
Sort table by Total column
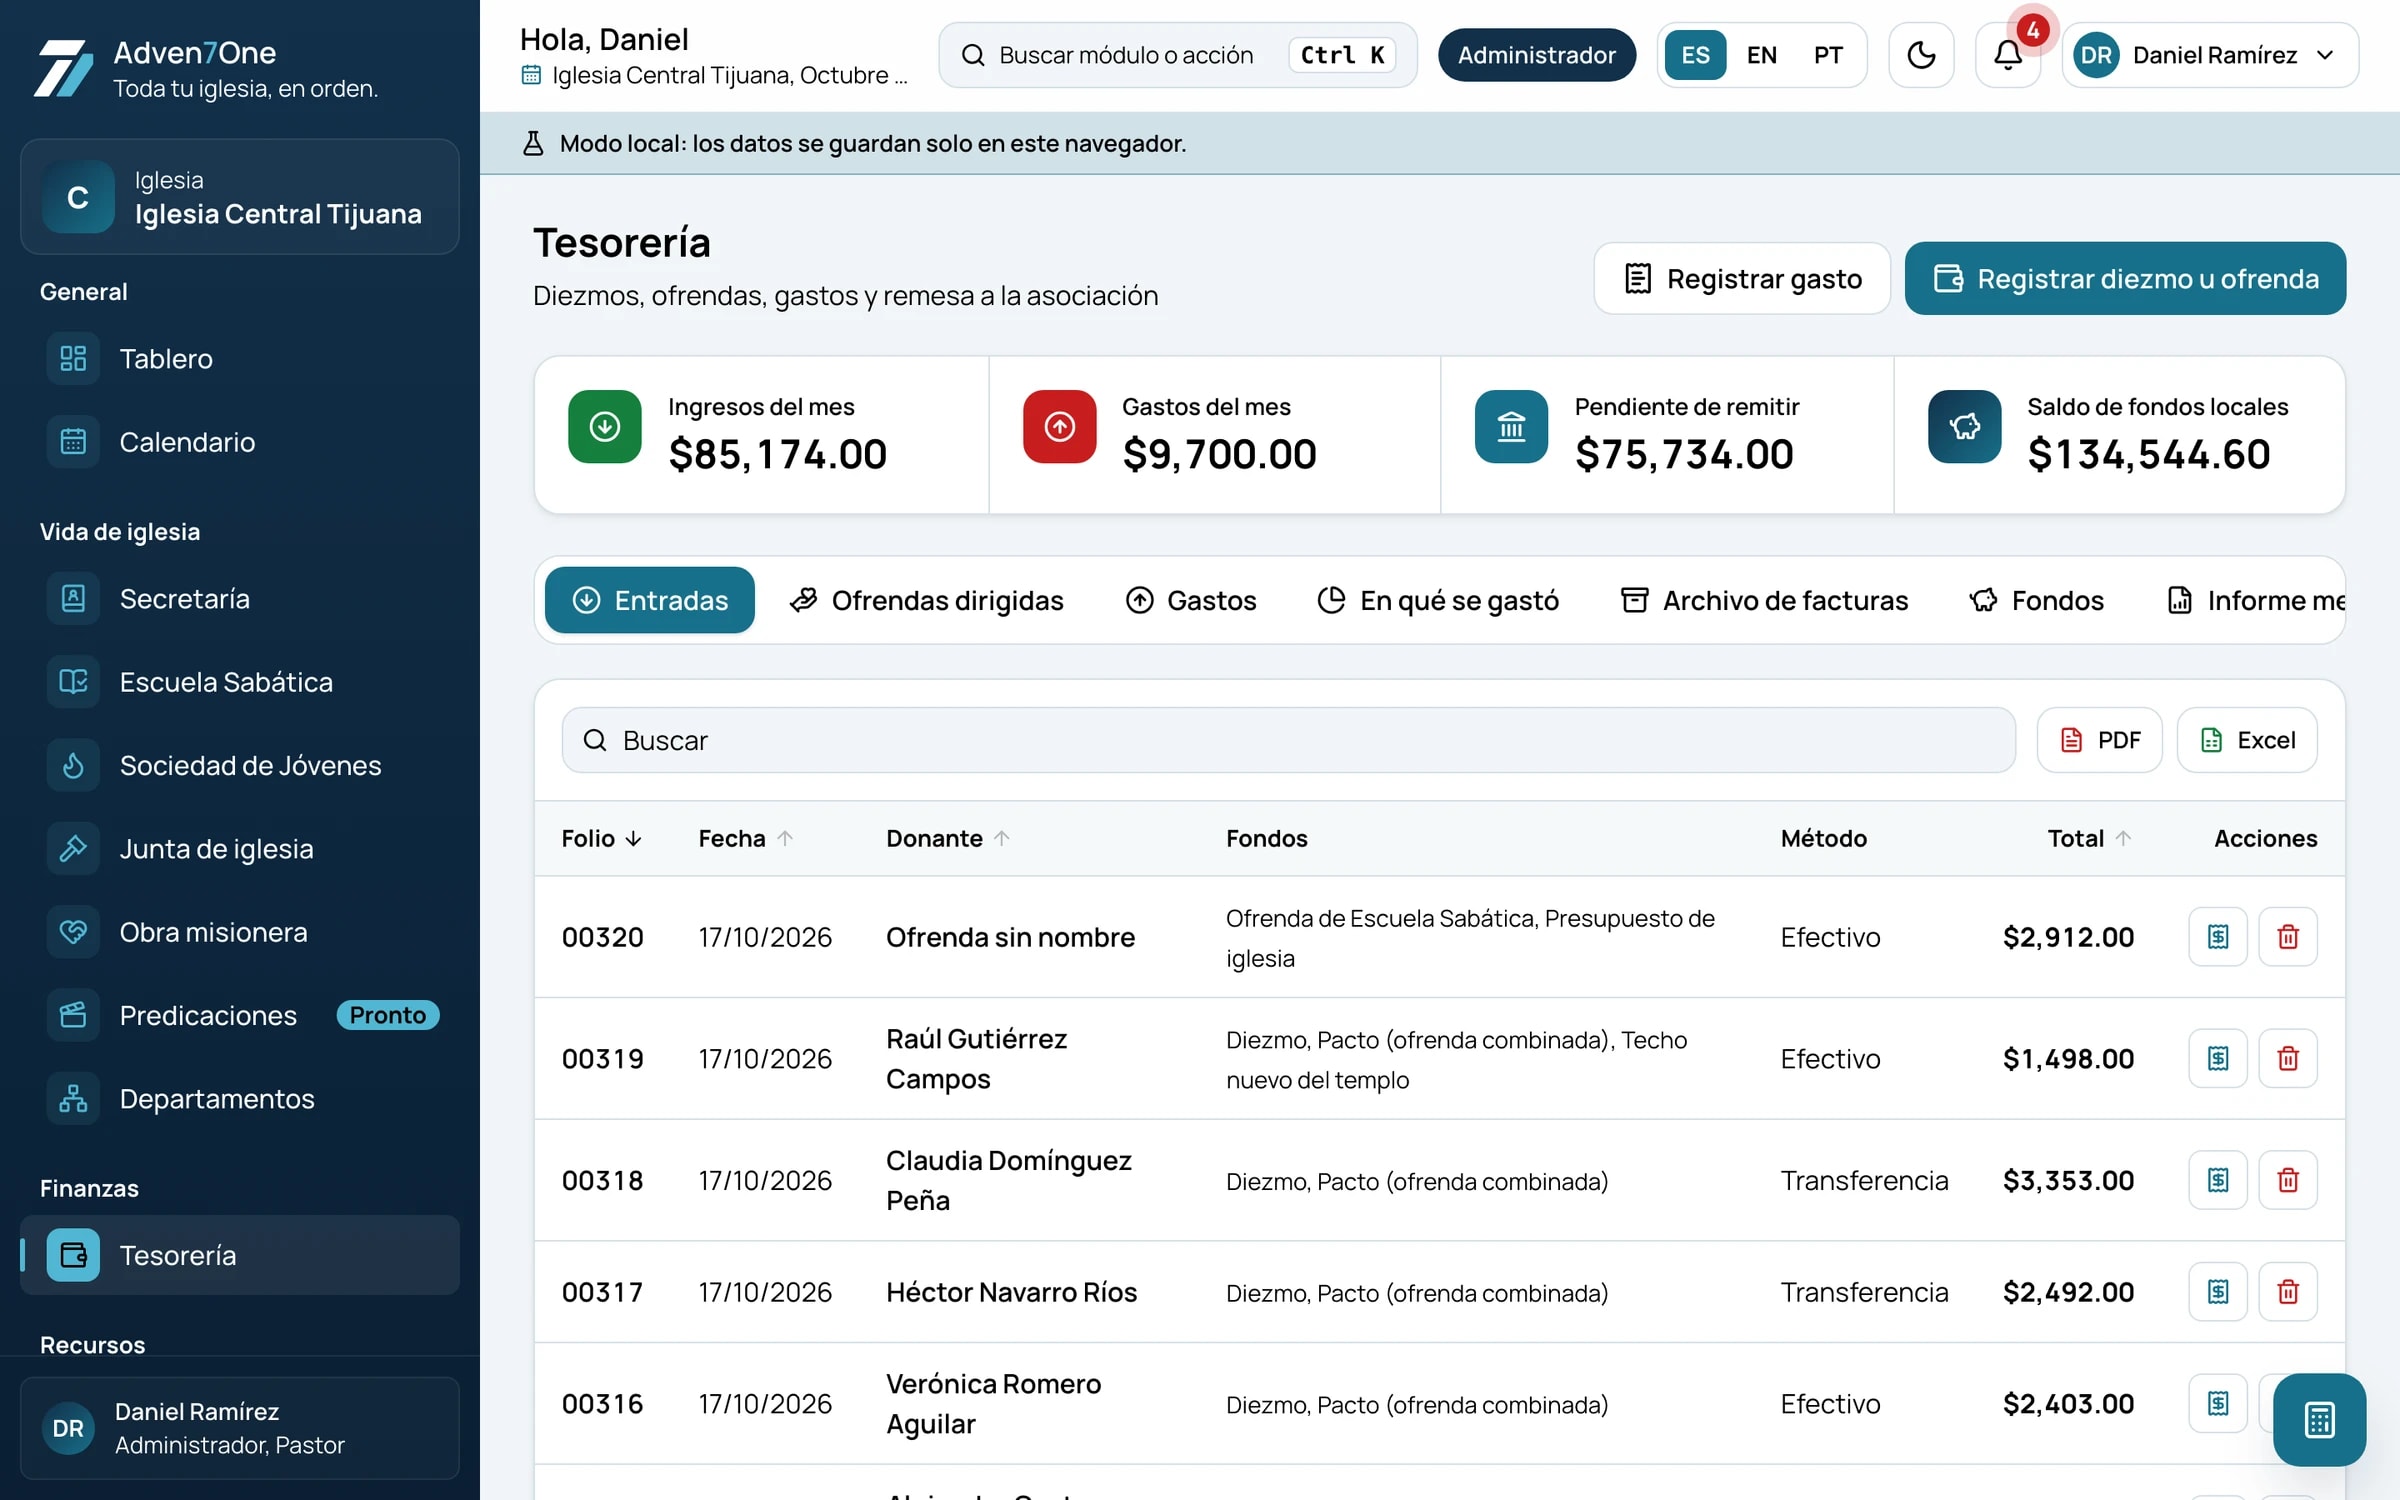2089,838
